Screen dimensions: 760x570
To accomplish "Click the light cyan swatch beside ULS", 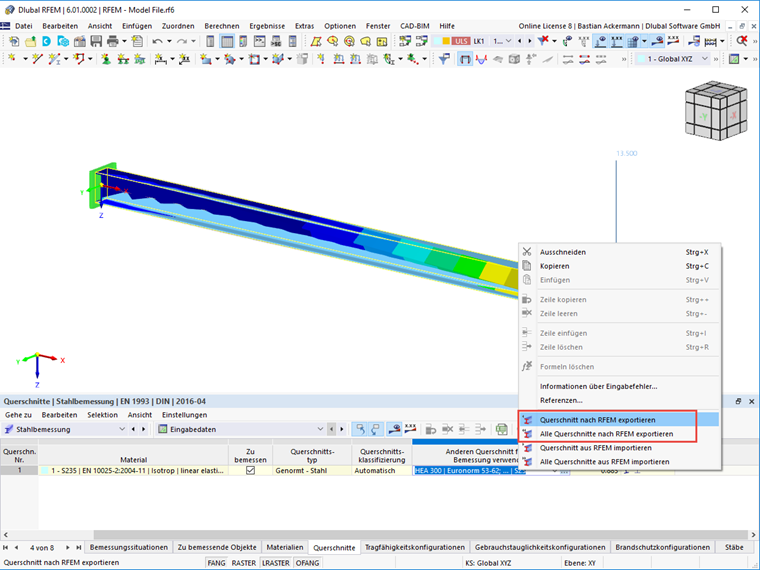I will 438,41.
